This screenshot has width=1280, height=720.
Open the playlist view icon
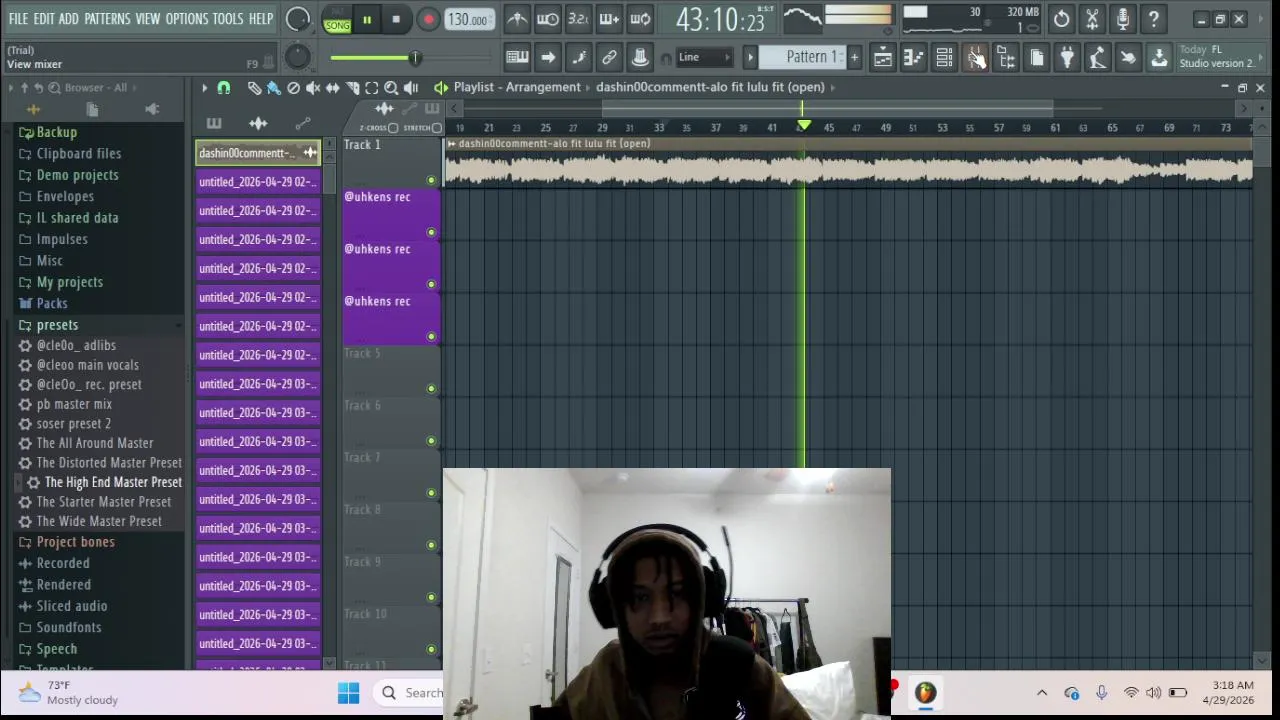(883, 58)
